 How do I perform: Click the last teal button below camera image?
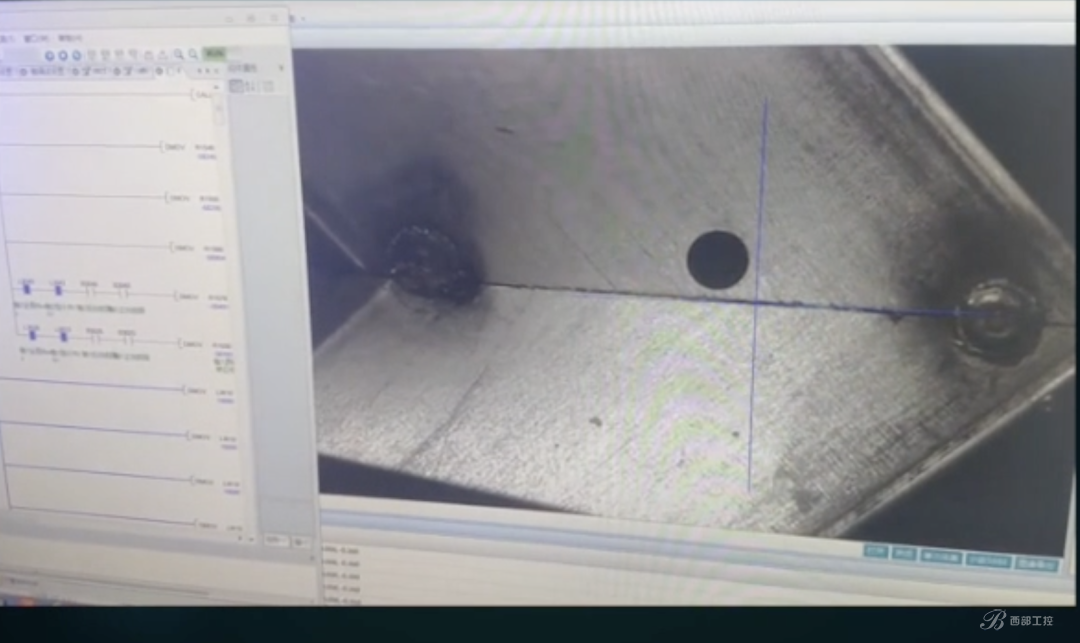(x=1037, y=565)
